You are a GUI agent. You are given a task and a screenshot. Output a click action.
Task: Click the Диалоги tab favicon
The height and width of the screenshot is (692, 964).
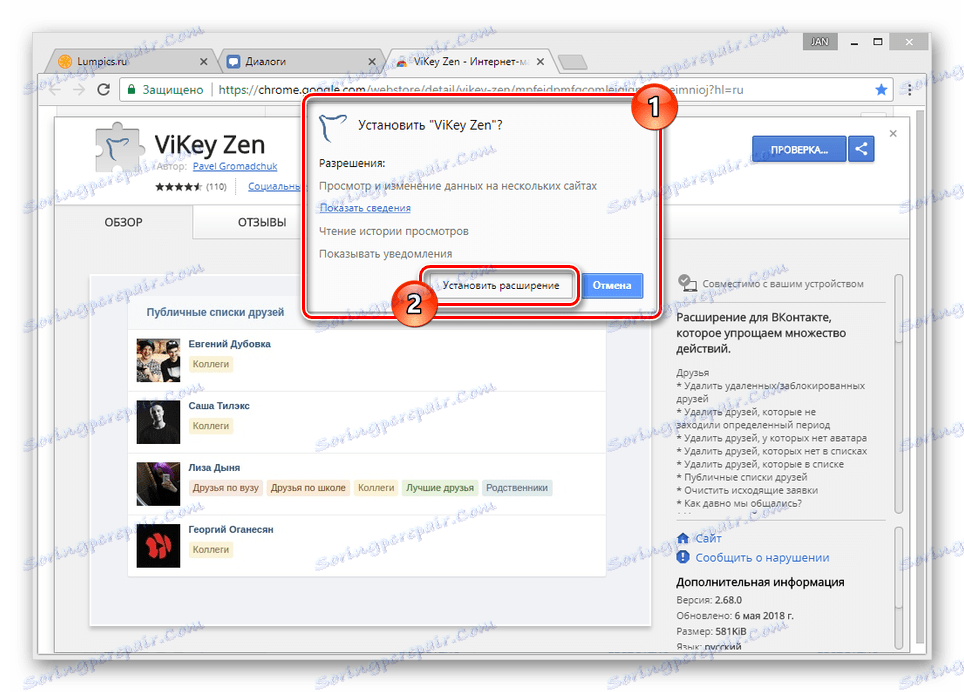tap(233, 61)
